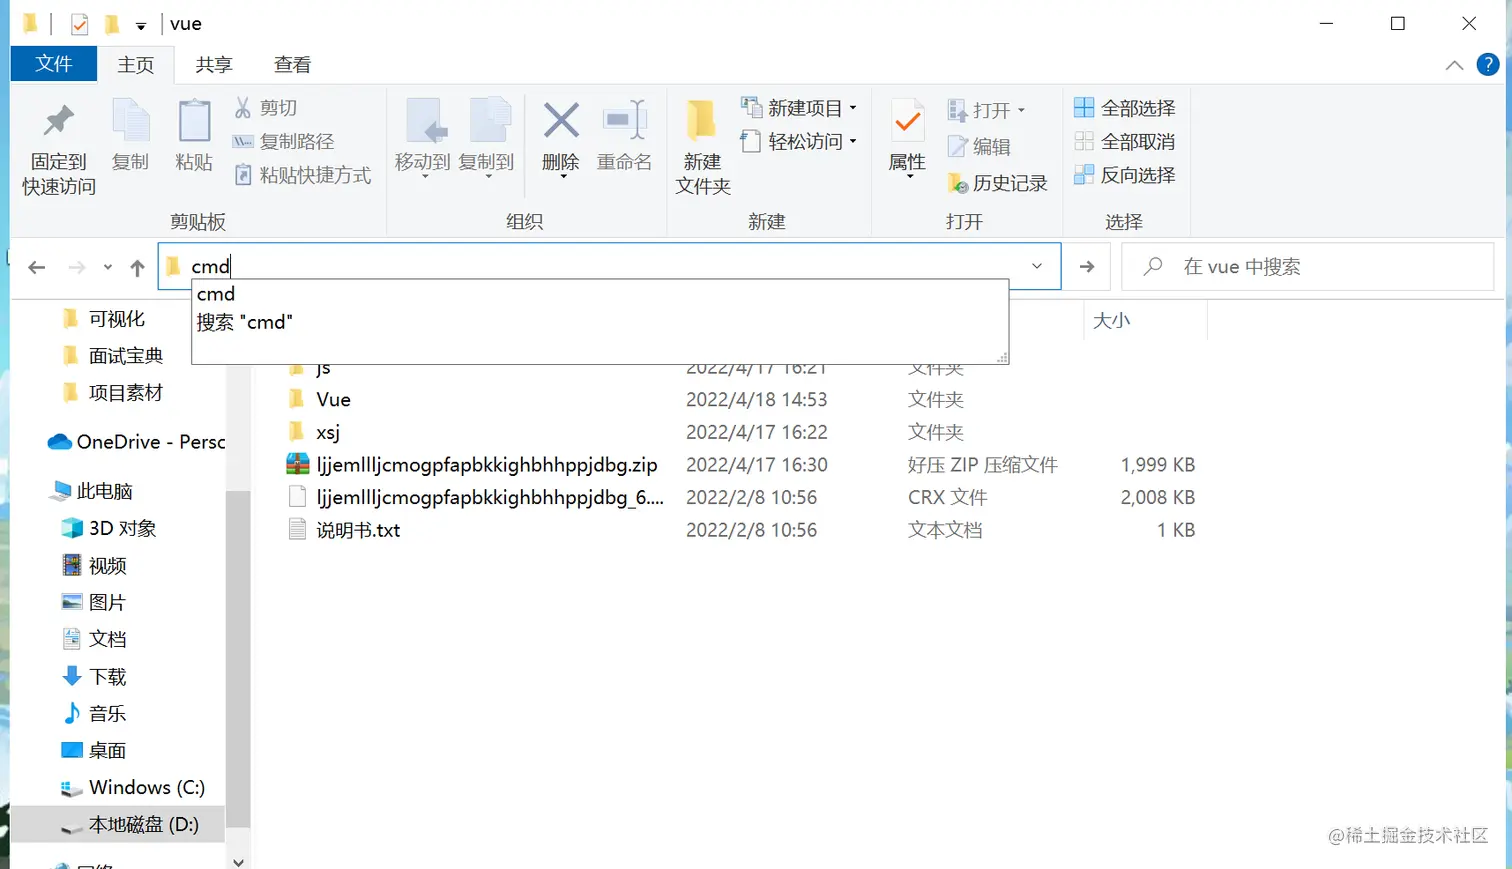Collapse the ribbon with the chevron

pyautogui.click(x=1454, y=65)
